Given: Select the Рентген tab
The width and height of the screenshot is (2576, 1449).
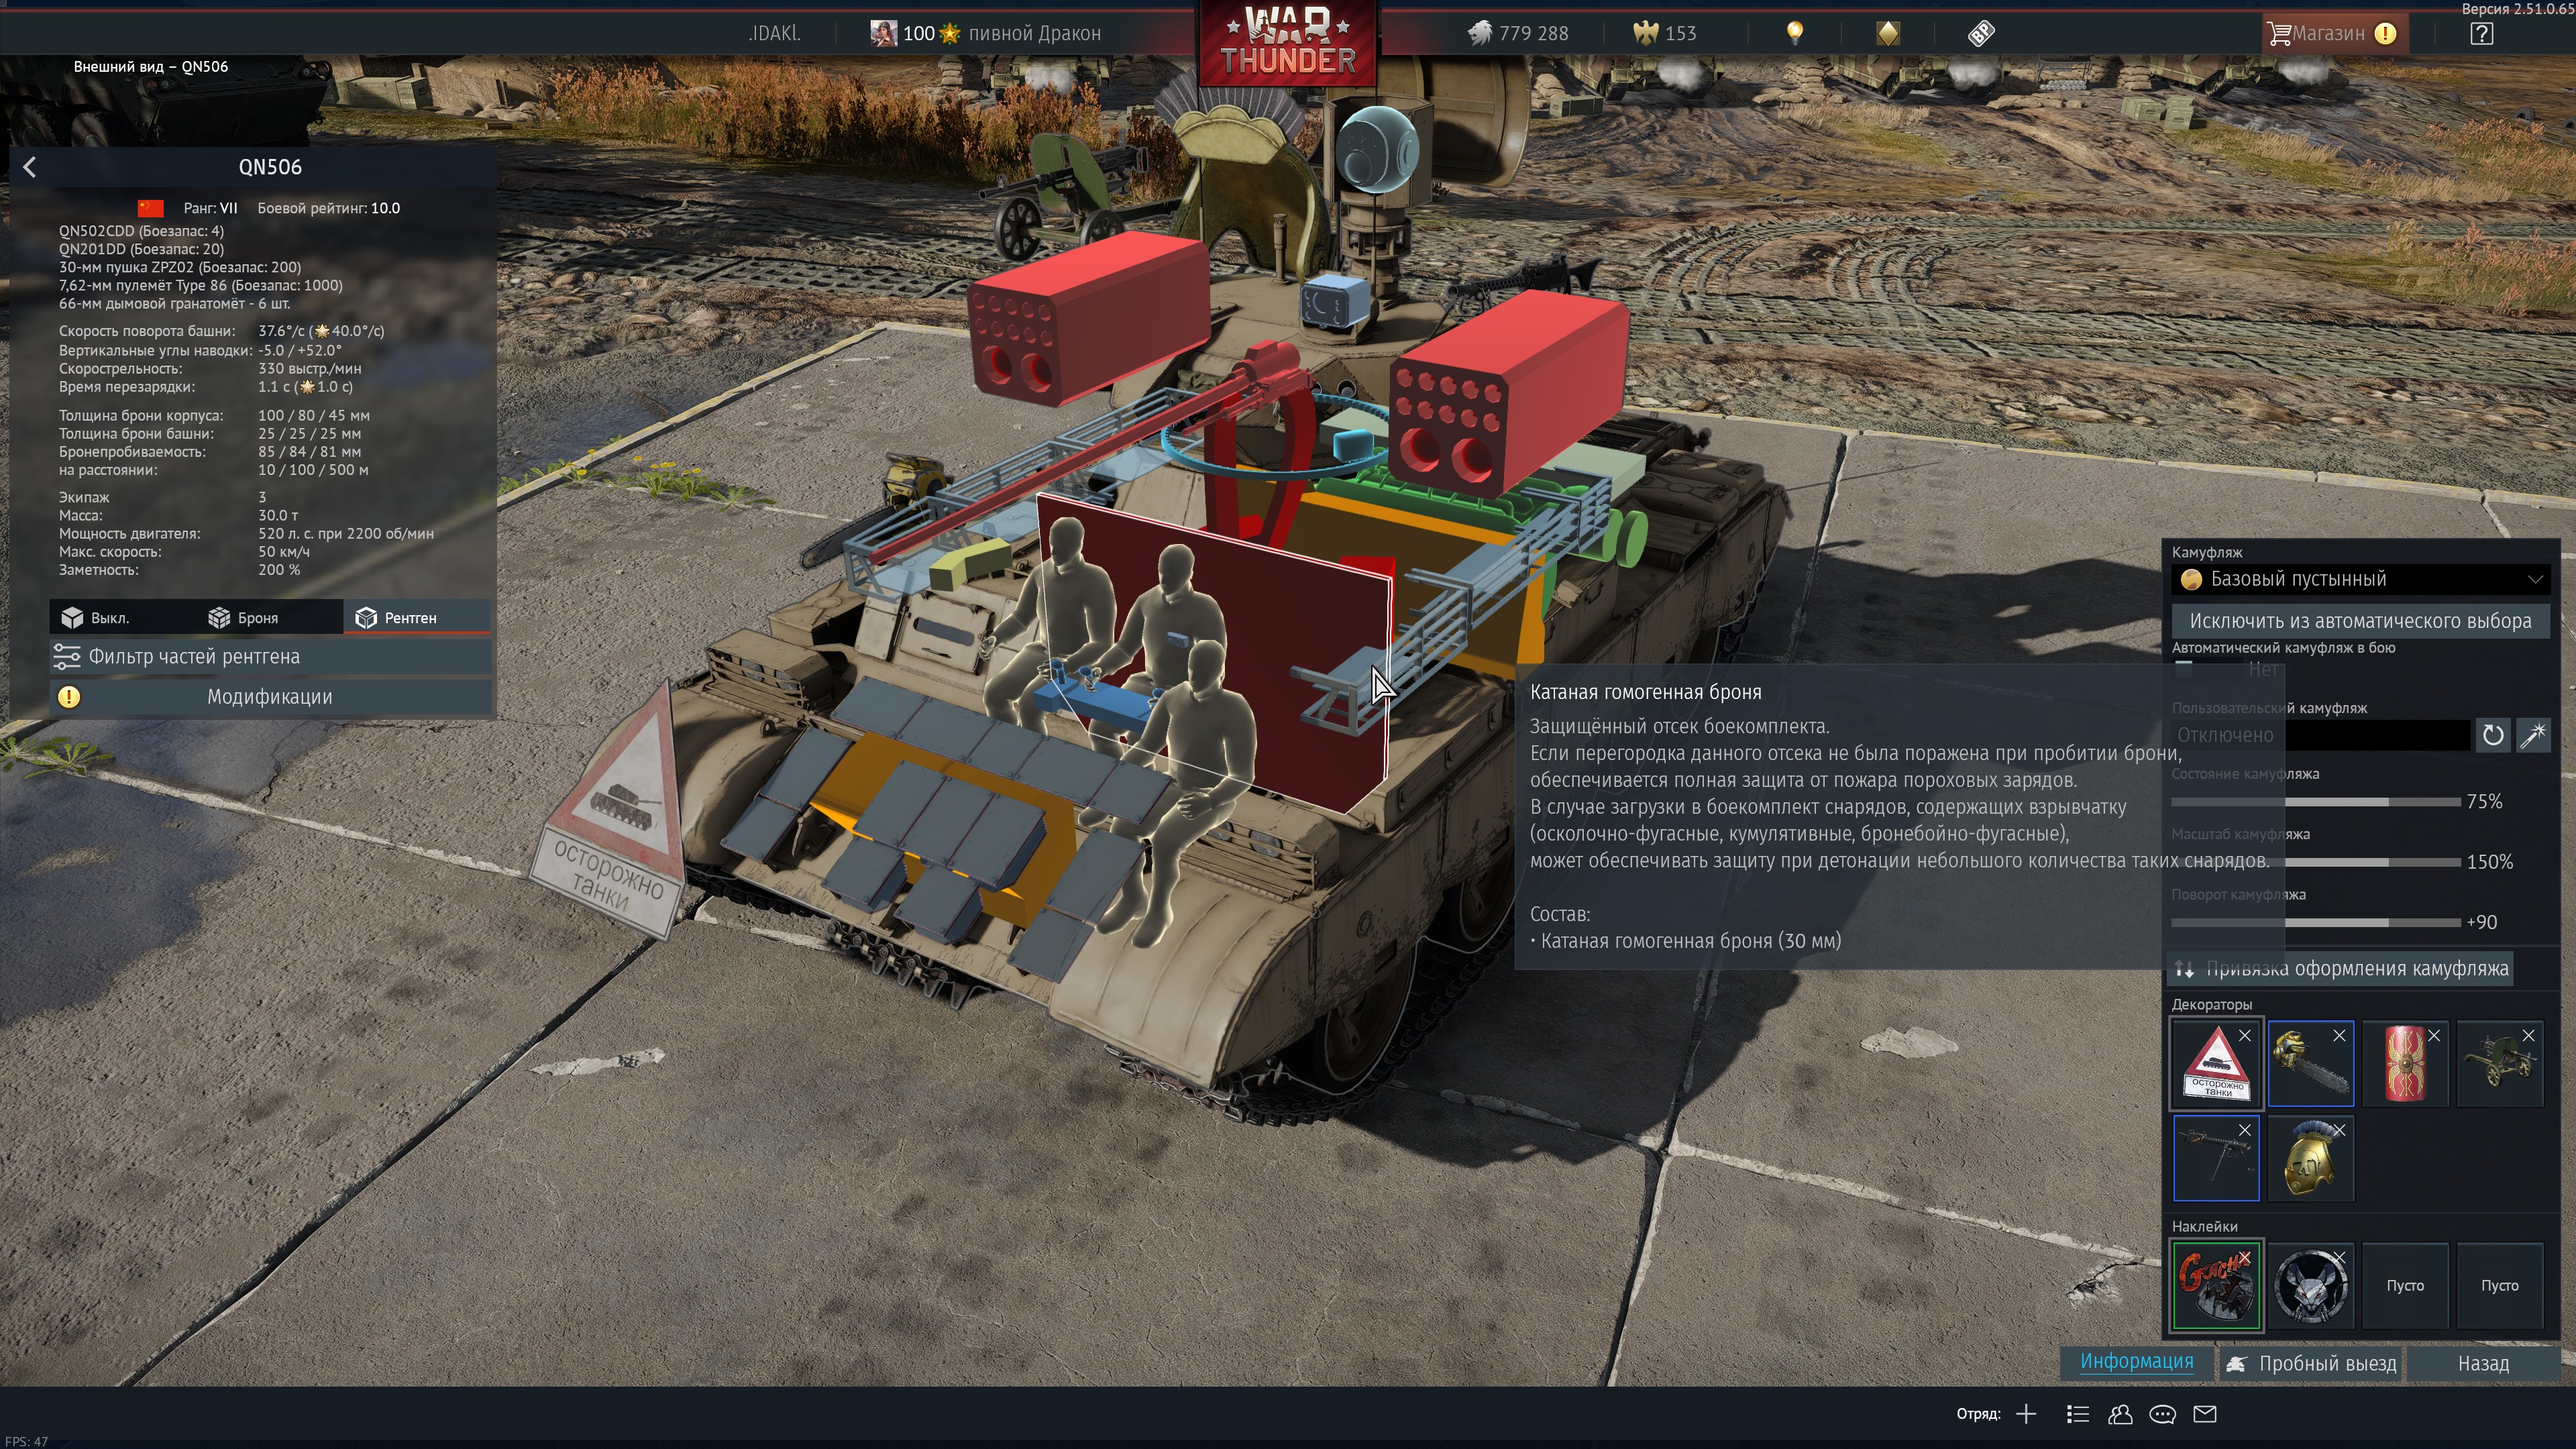Looking at the screenshot, I should 397,618.
